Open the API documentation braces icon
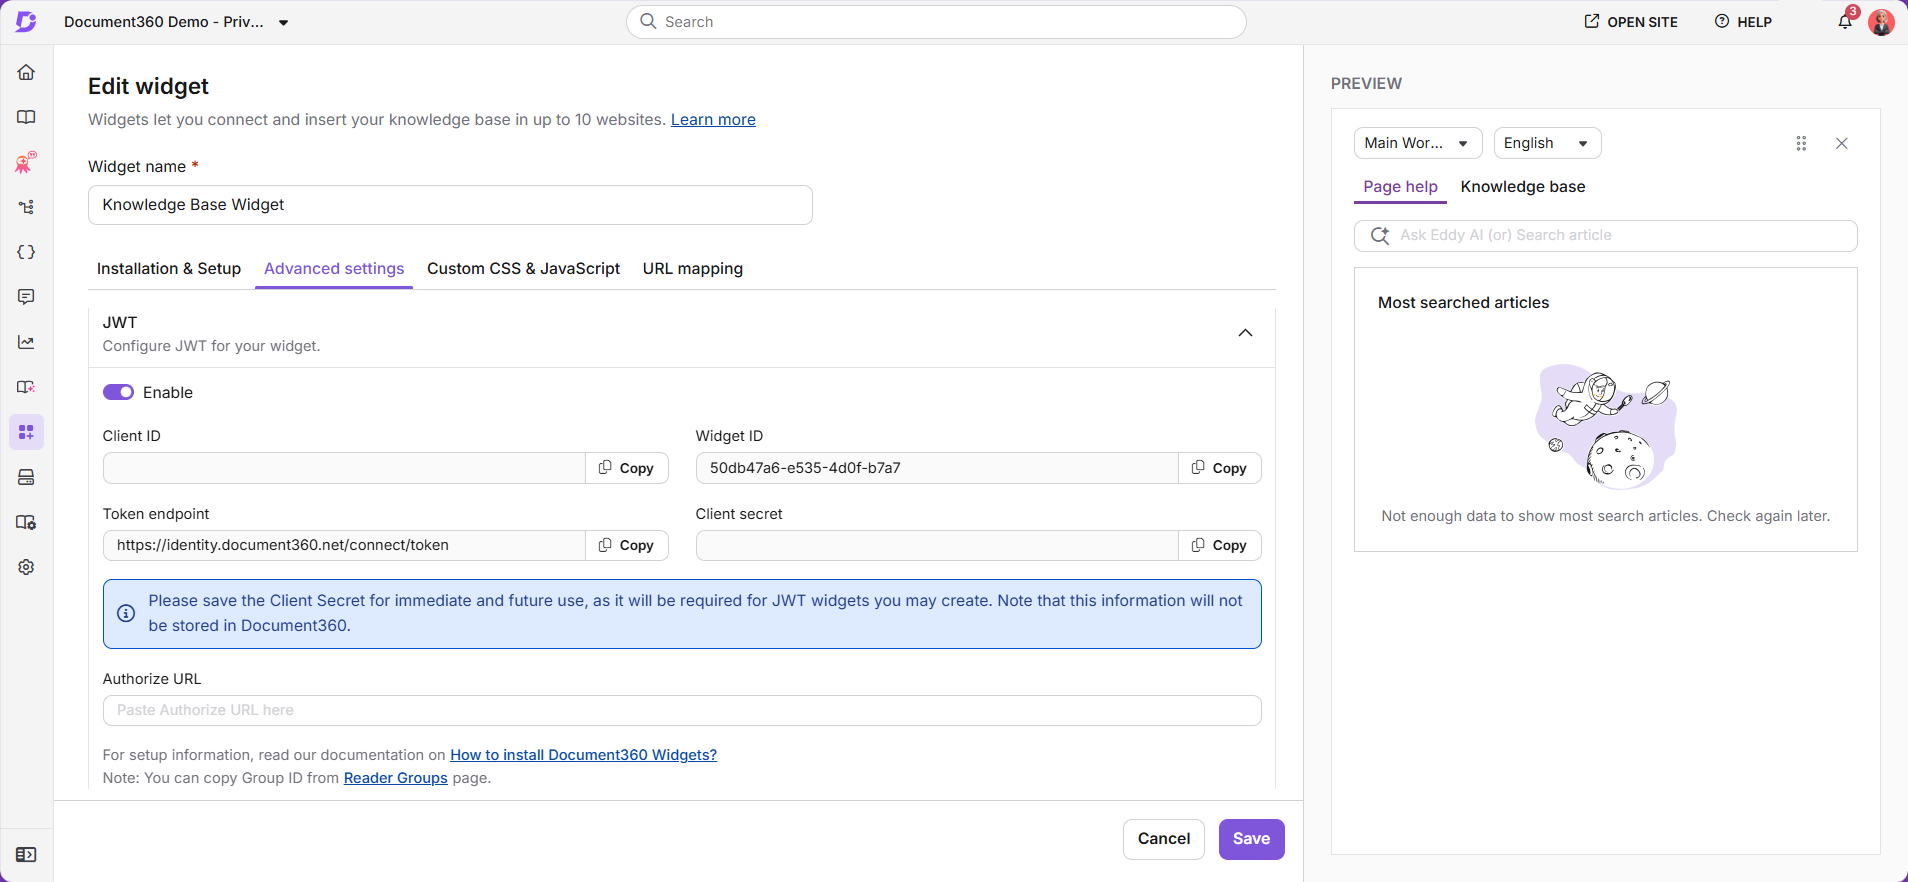Viewport: 1908px width, 882px height. [x=26, y=252]
